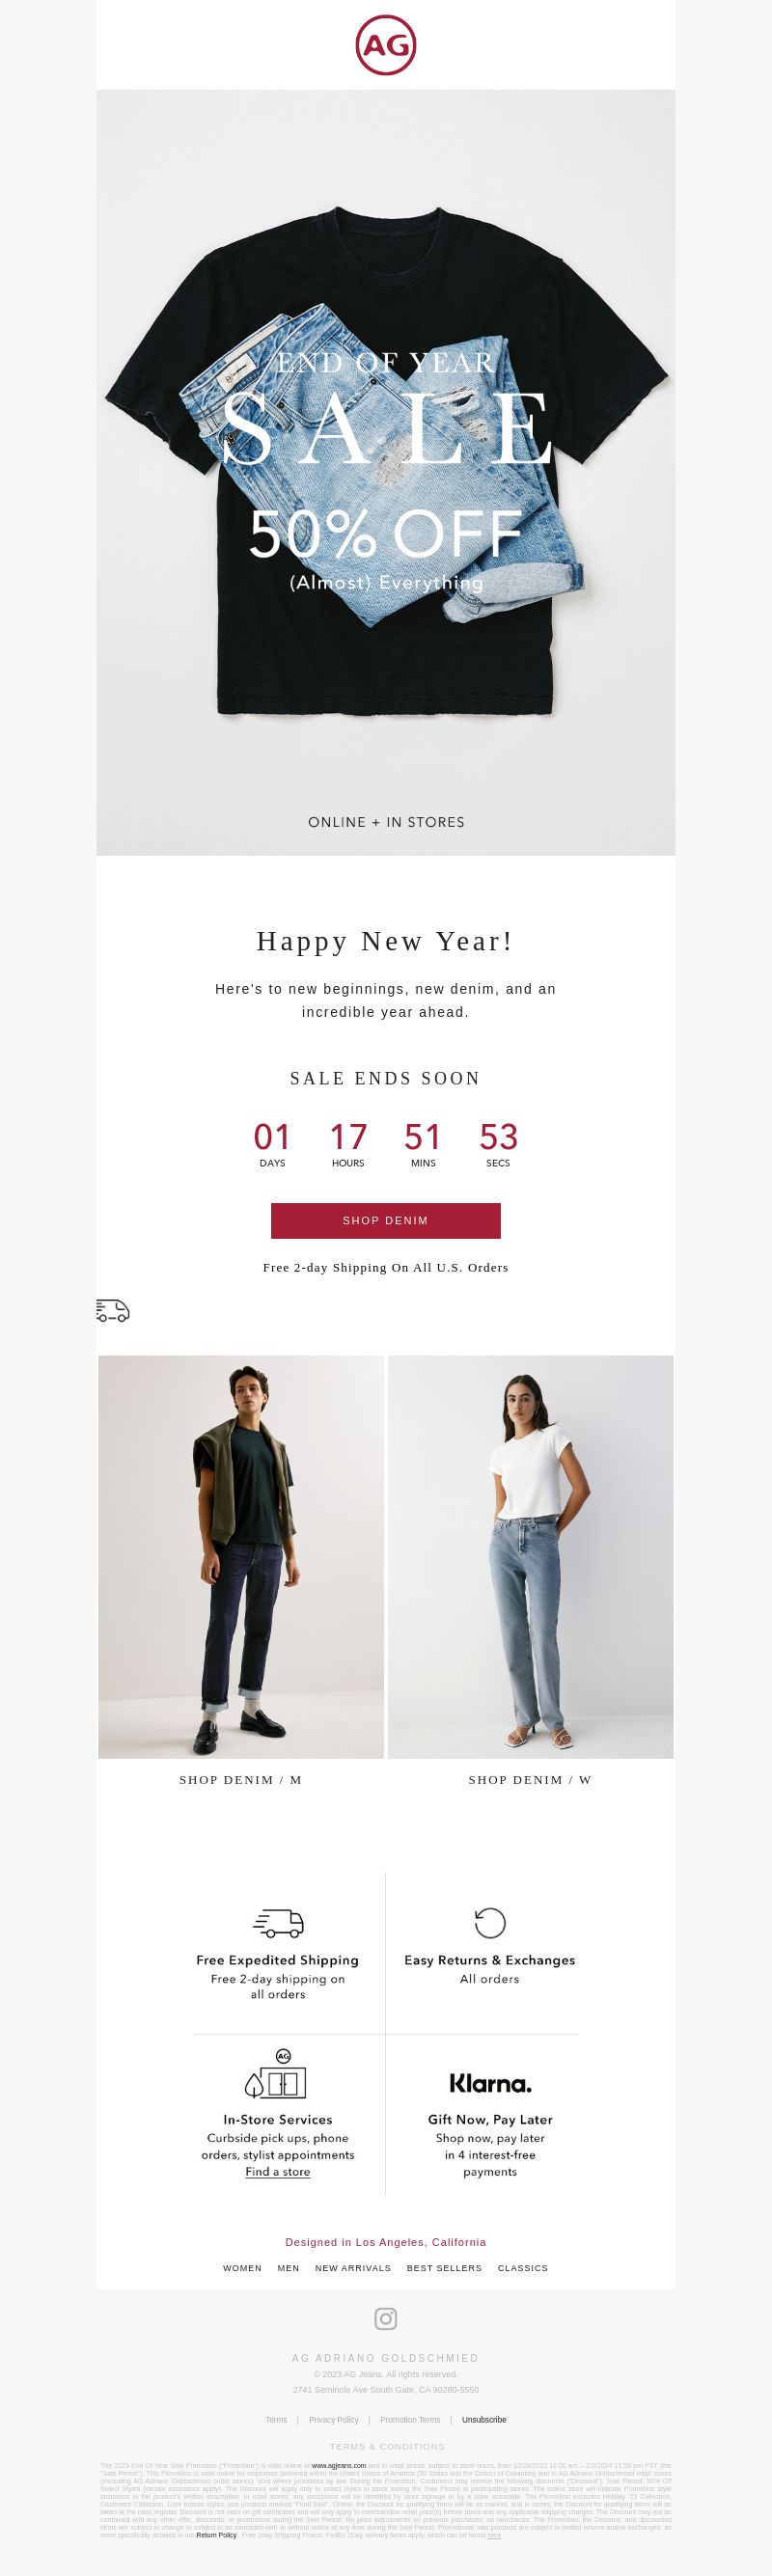This screenshot has height=2576, width=772.
Task: Open SHOP DENIM / W link
Action: 531,1780
